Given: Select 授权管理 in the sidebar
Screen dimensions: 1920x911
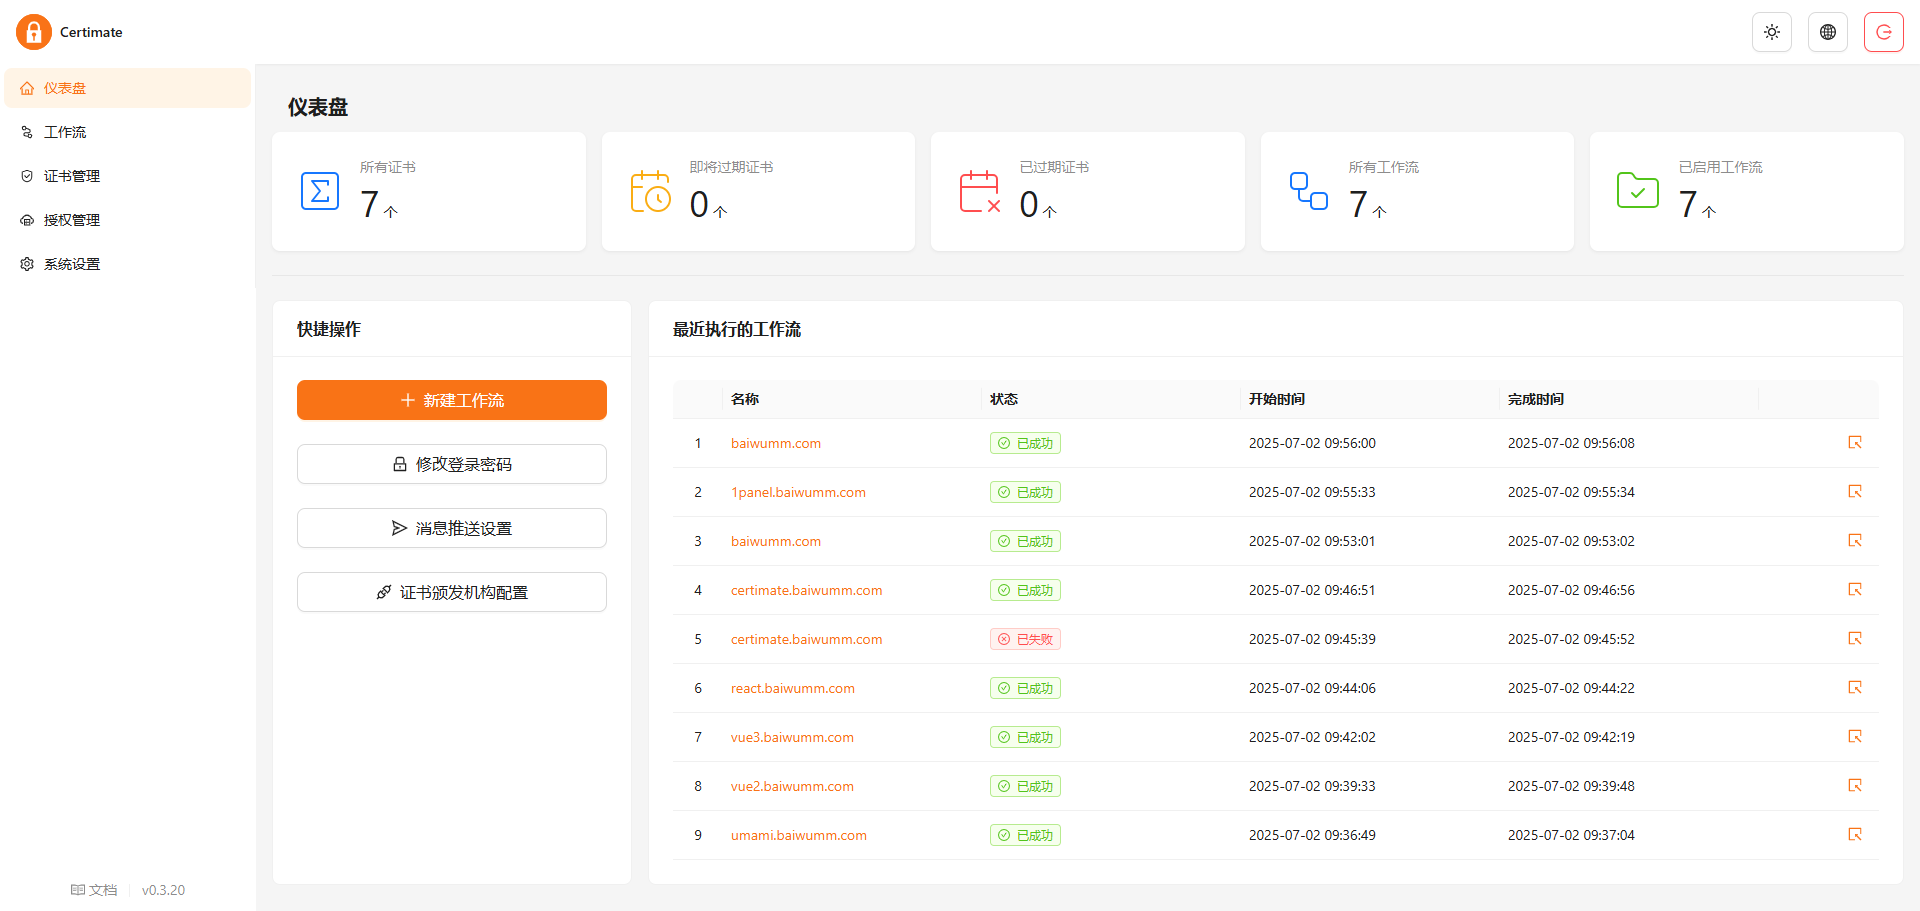Looking at the screenshot, I should pyautogui.click(x=128, y=220).
